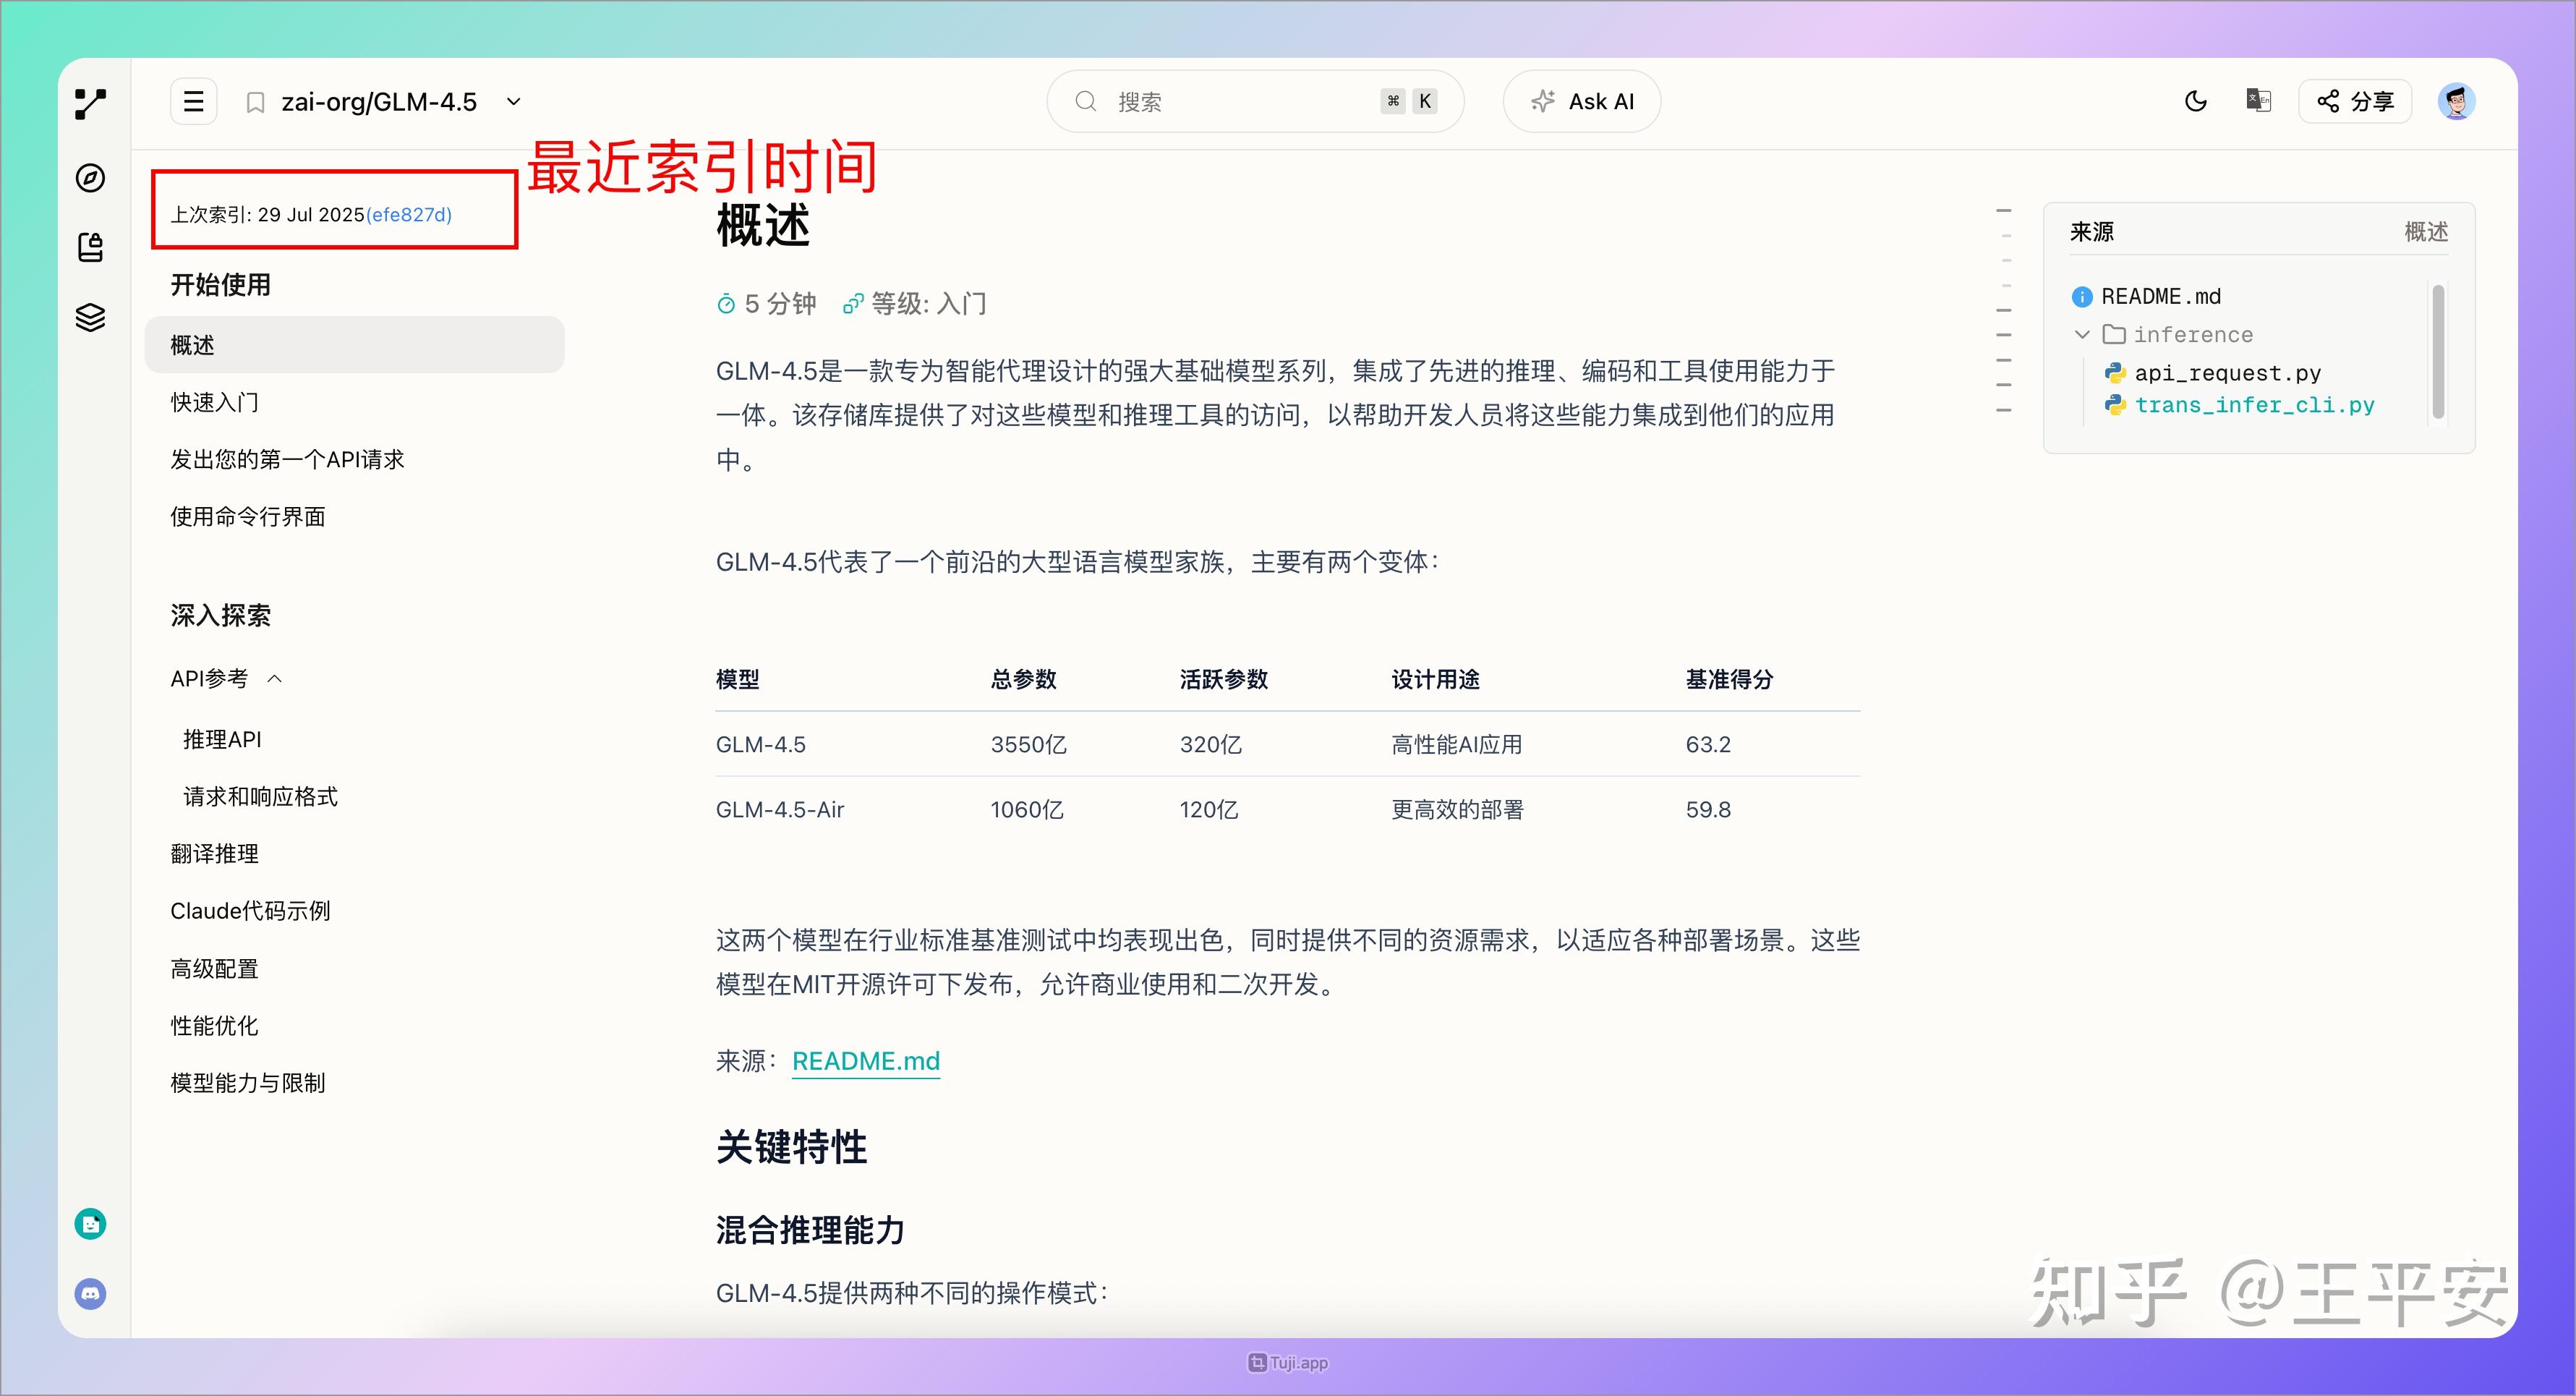2576x1396 pixels.
Task: Collapse the inference folder in sources
Action: pyautogui.click(x=2082, y=335)
